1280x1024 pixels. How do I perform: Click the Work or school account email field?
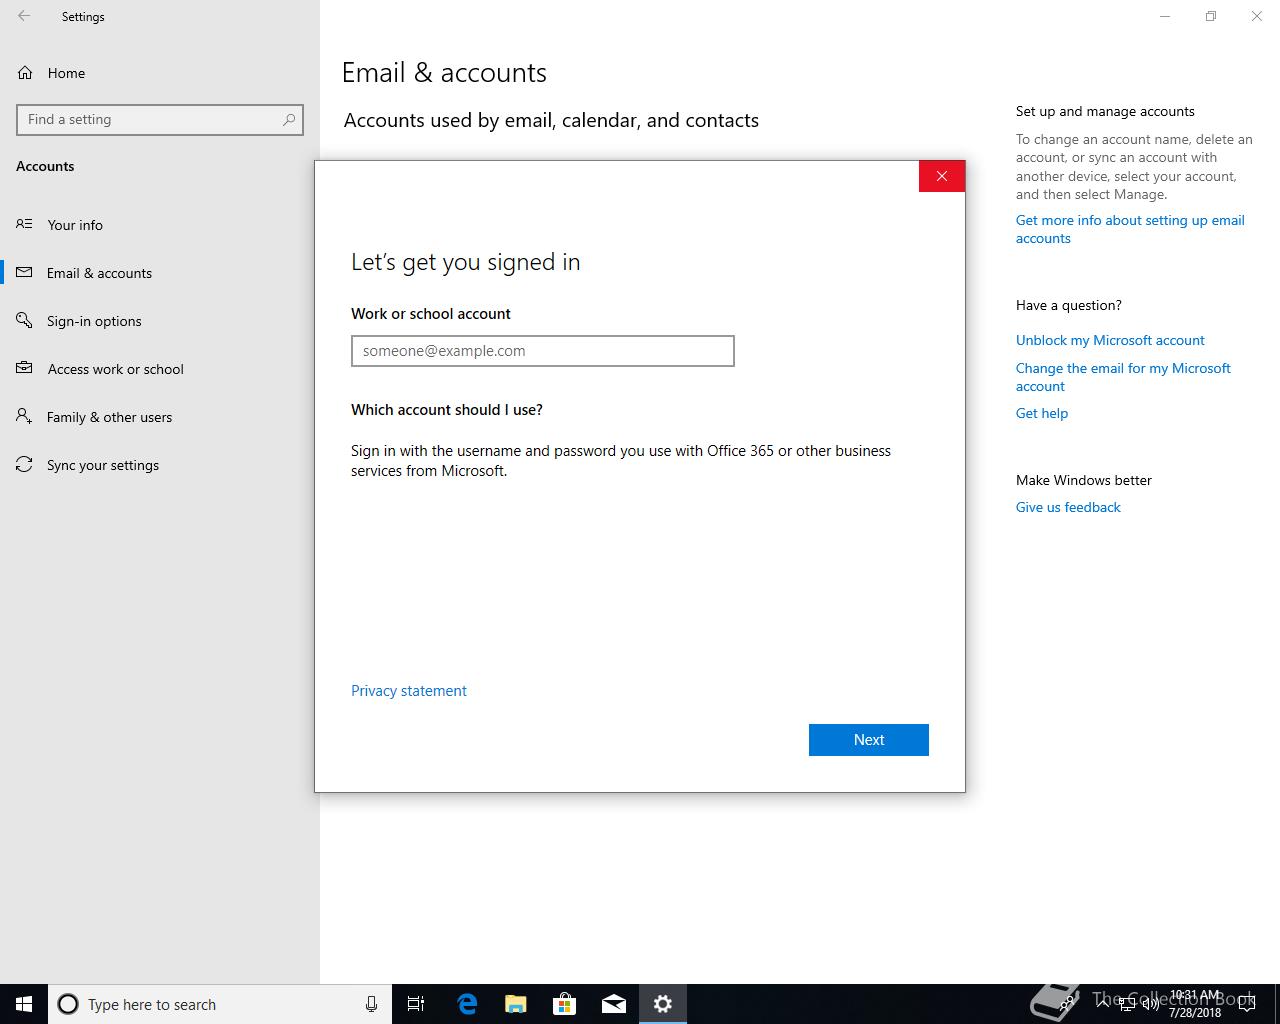[543, 351]
